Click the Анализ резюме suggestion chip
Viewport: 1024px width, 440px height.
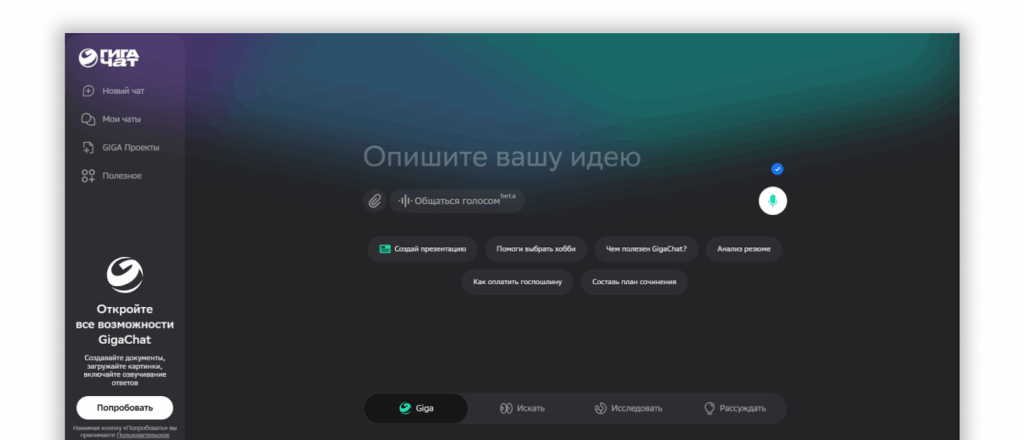point(743,249)
